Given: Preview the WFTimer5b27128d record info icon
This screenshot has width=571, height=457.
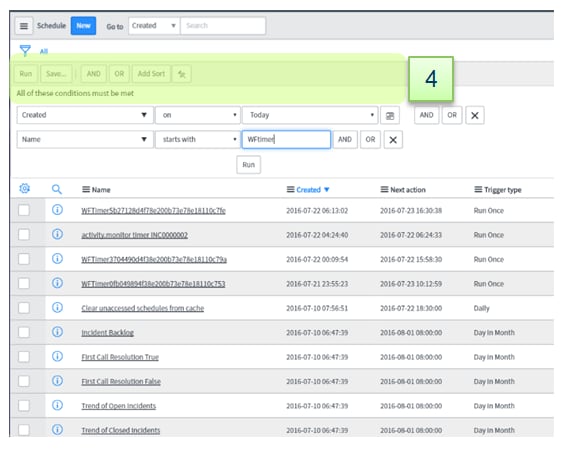Looking at the screenshot, I should tap(57, 210).
